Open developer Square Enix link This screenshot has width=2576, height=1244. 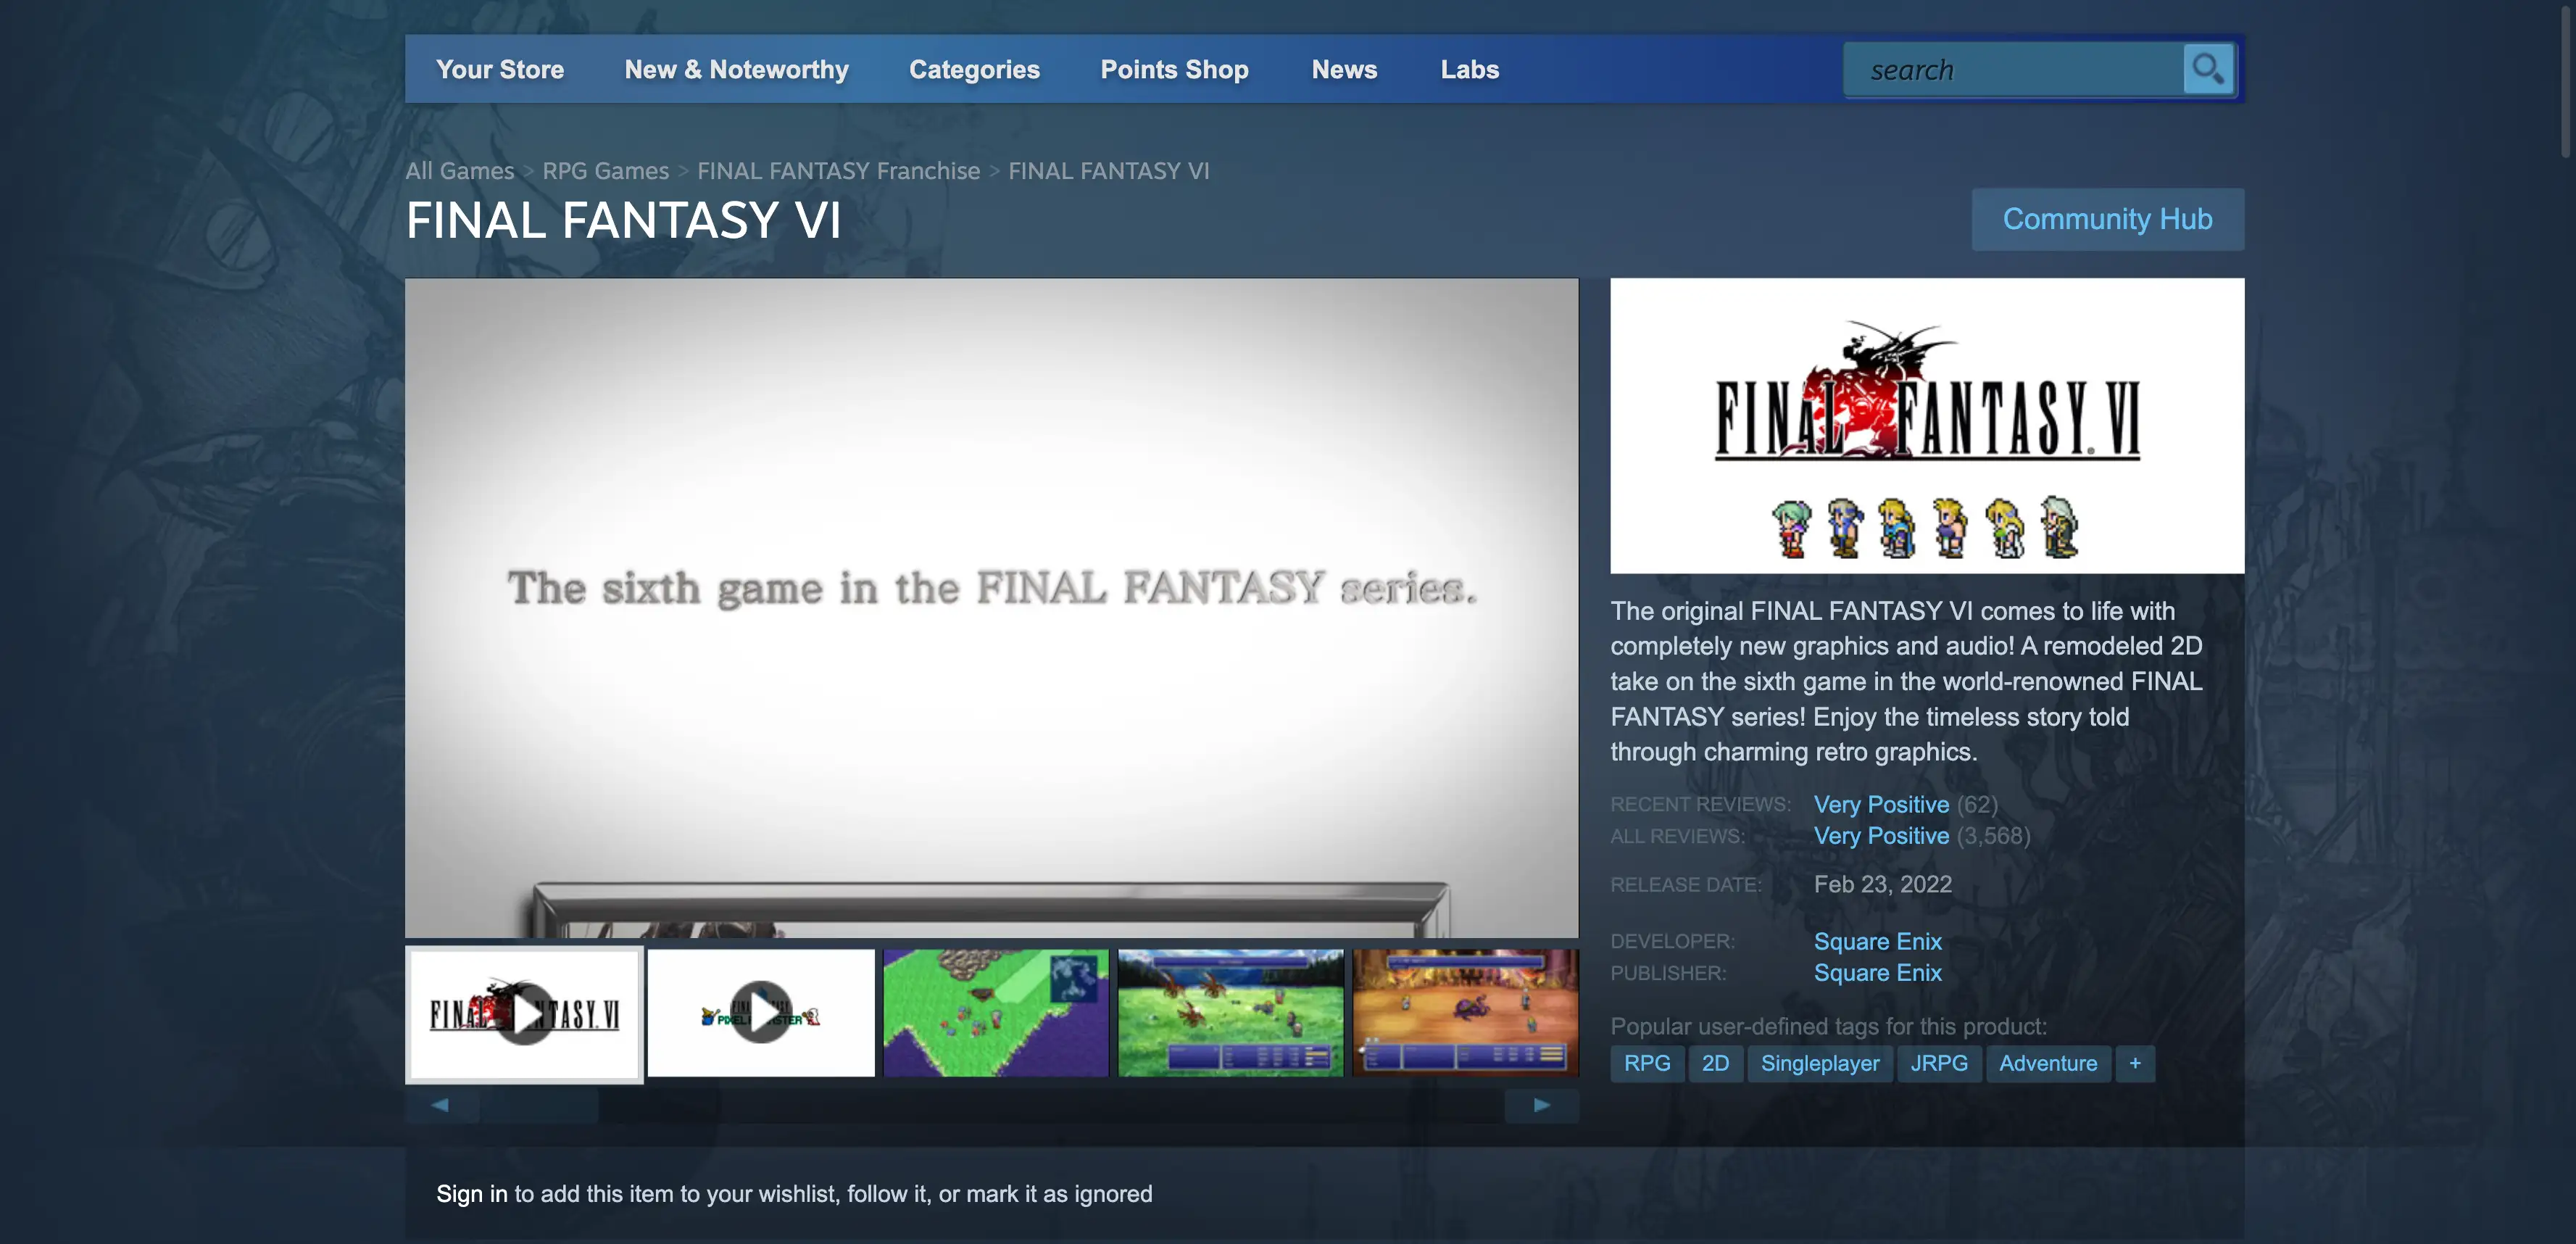pos(1877,941)
